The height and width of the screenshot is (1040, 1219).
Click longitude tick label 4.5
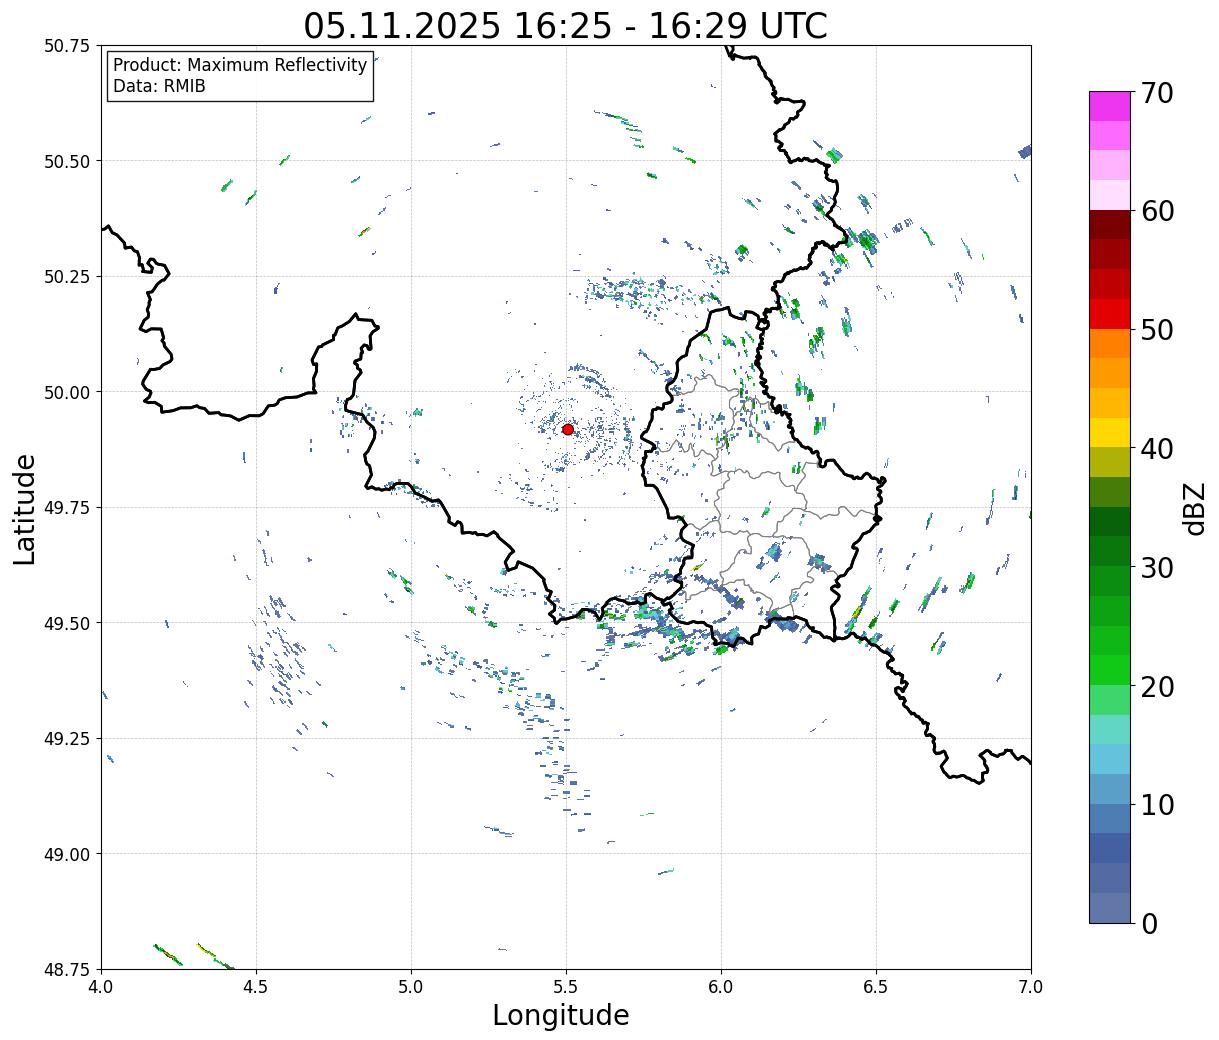(256, 986)
